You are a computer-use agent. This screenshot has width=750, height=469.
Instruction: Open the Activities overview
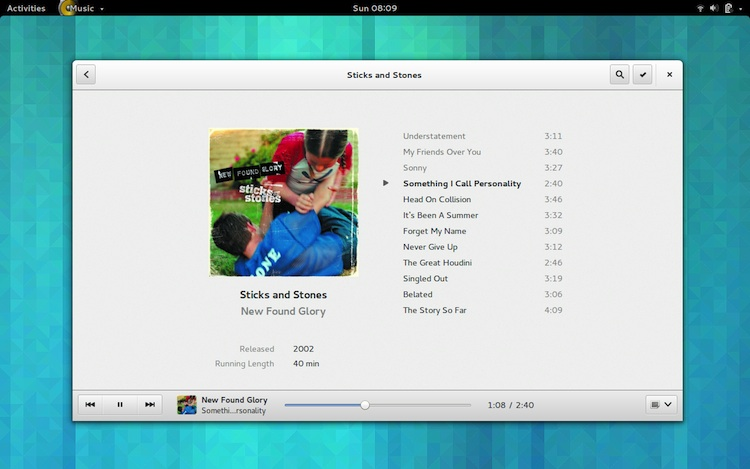(x=26, y=8)
